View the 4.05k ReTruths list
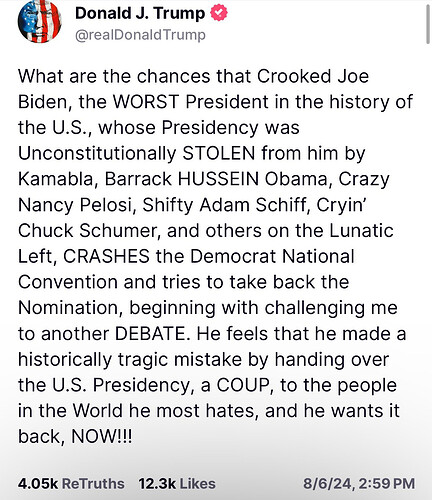432x500 pixels. (x=71, y=484)
